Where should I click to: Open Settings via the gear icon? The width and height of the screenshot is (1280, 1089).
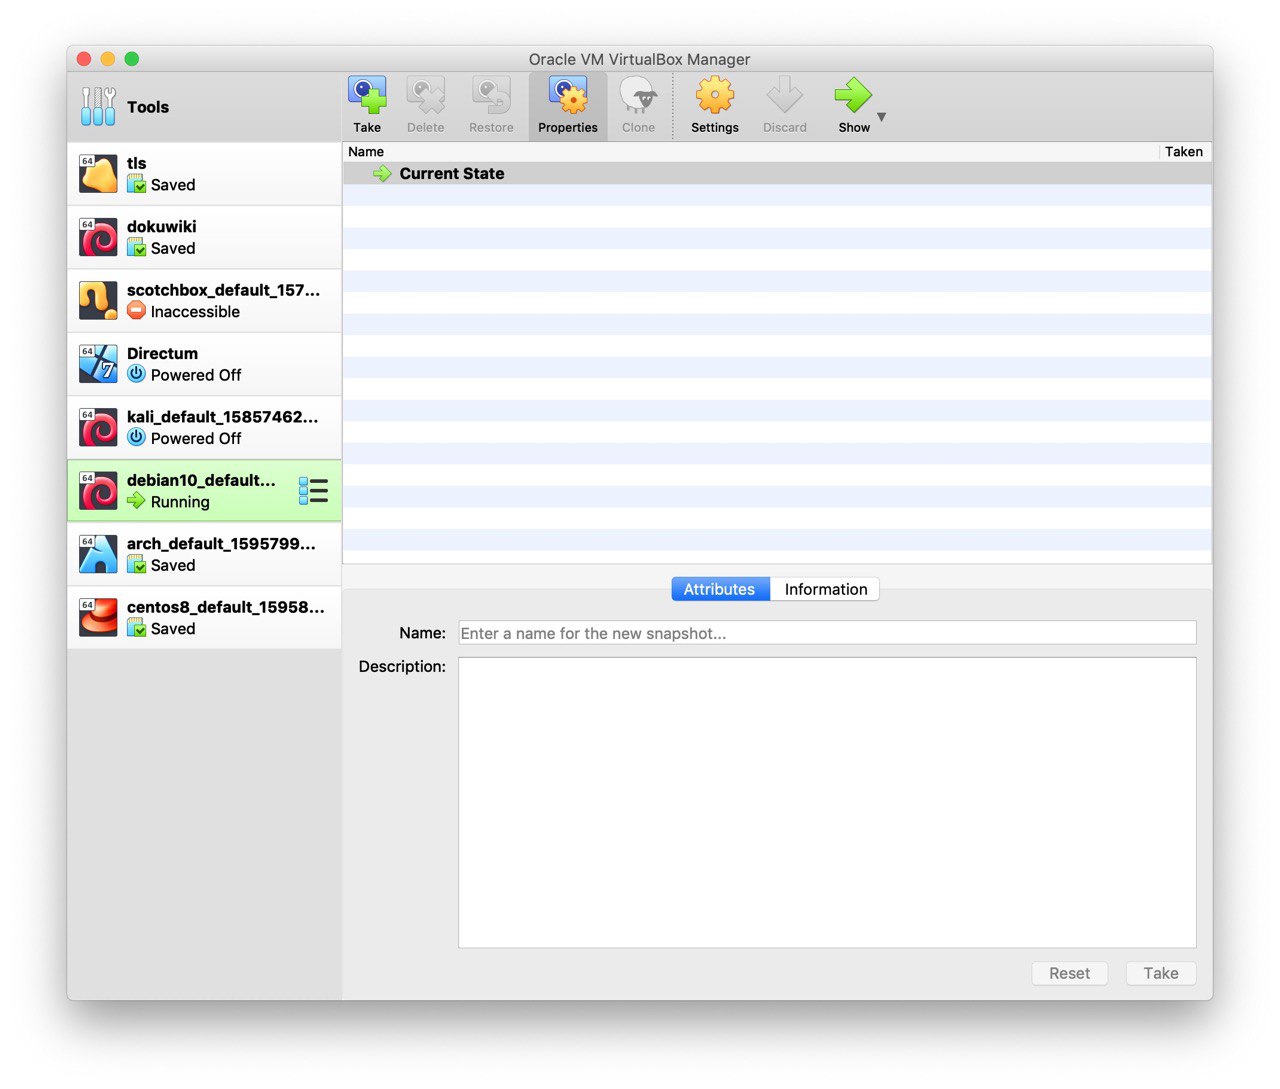coord(715,95)
